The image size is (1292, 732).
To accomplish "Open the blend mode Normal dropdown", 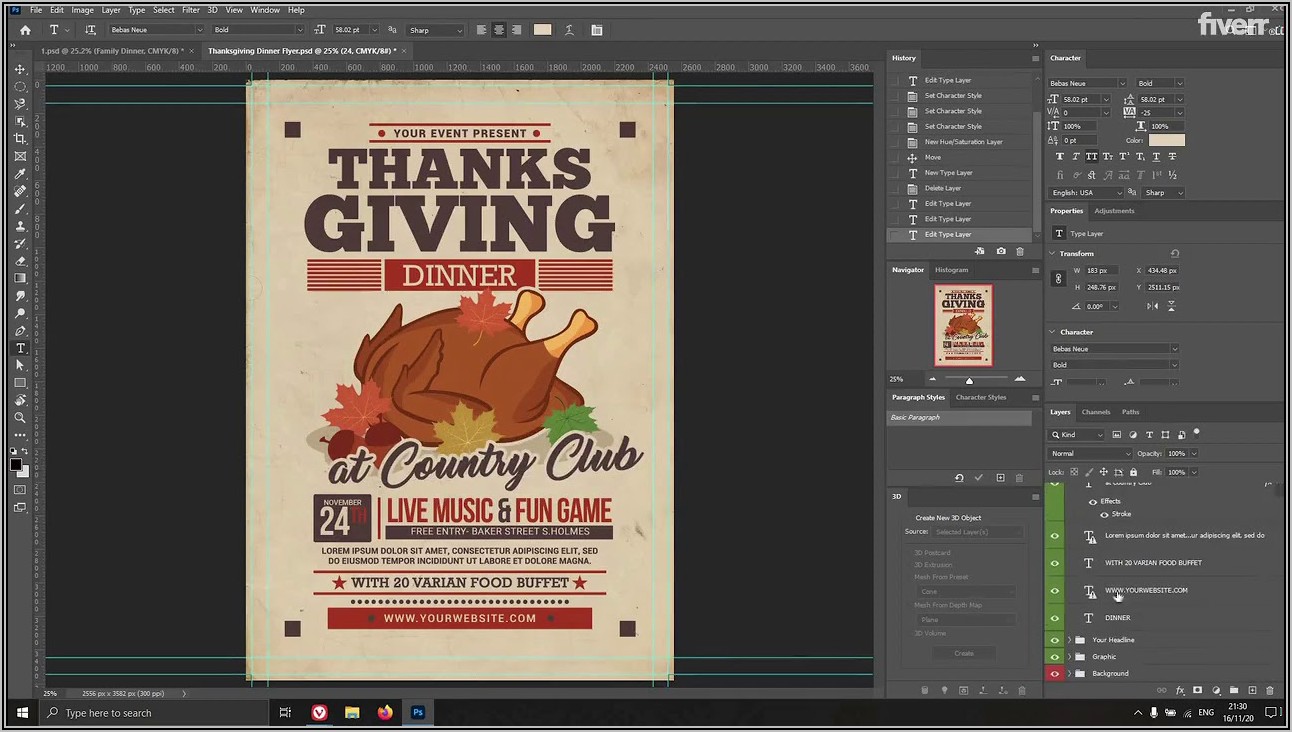I will [x=1089, y=453].
